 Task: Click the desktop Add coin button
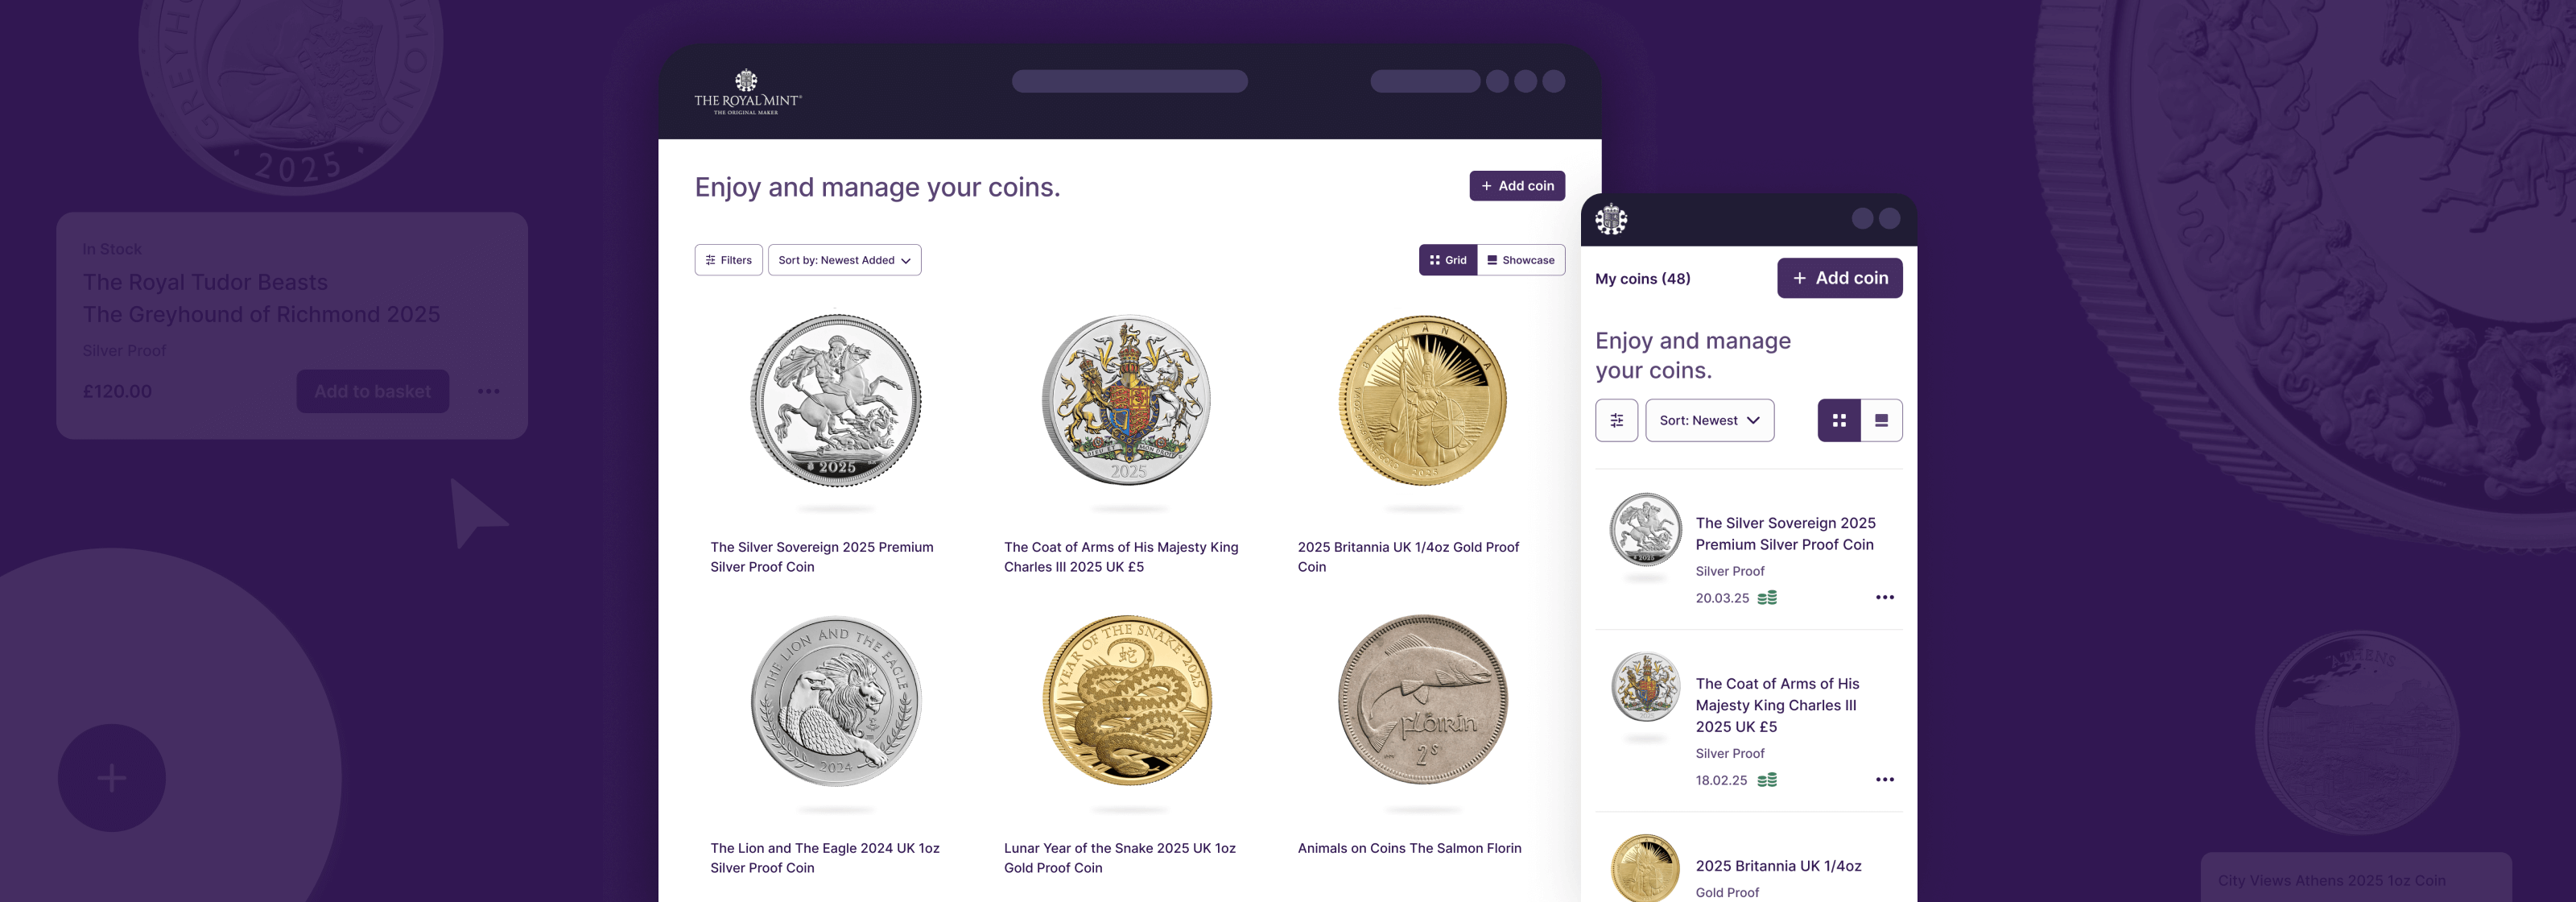tap(1516, 186)
